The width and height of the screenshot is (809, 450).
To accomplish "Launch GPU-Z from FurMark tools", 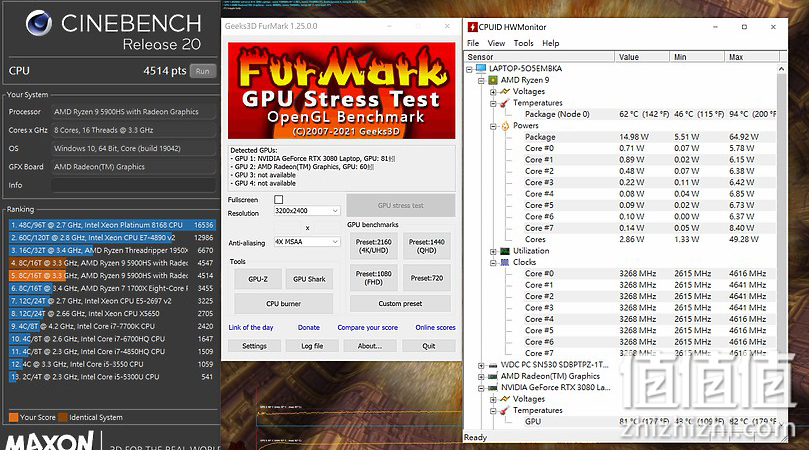I will click(258, 279).
